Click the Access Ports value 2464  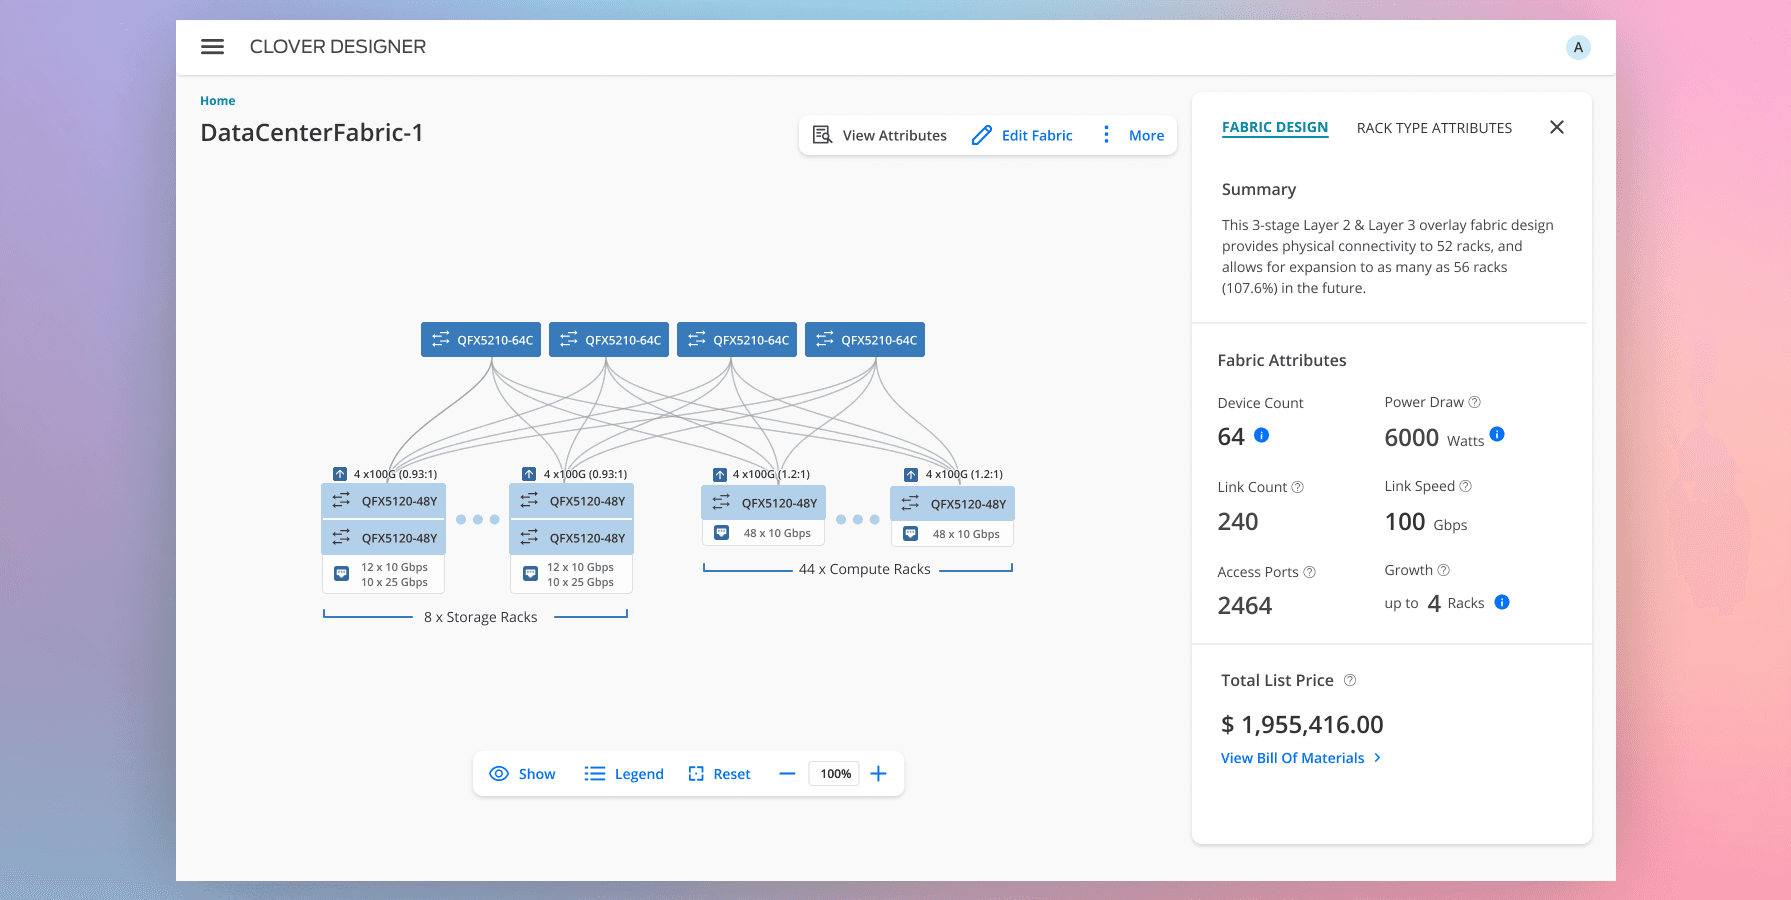pyautogui.click(x=1245, y=606)
